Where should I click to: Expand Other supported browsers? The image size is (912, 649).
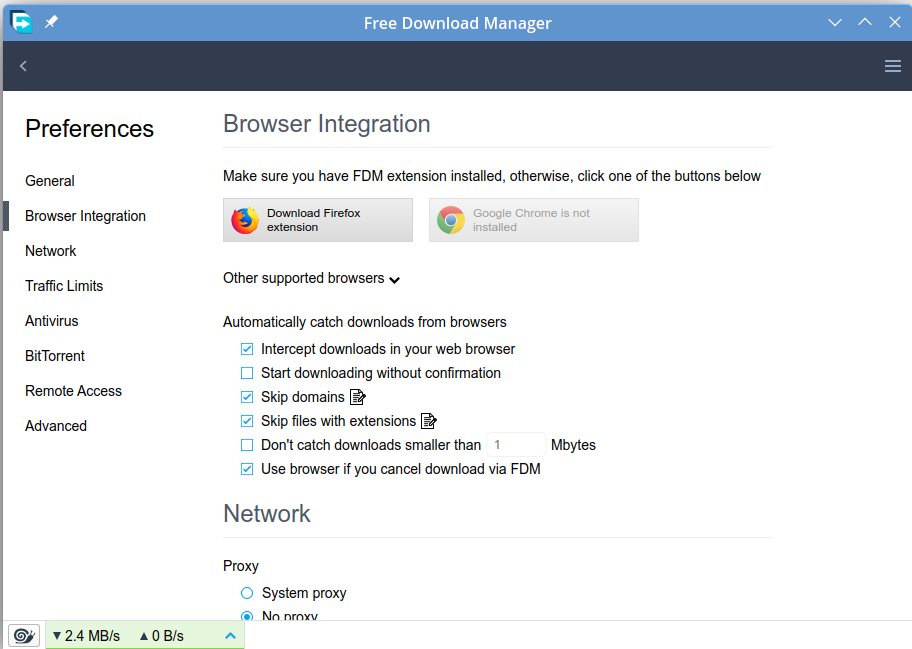pyautogui.click(x=312, y=279)
